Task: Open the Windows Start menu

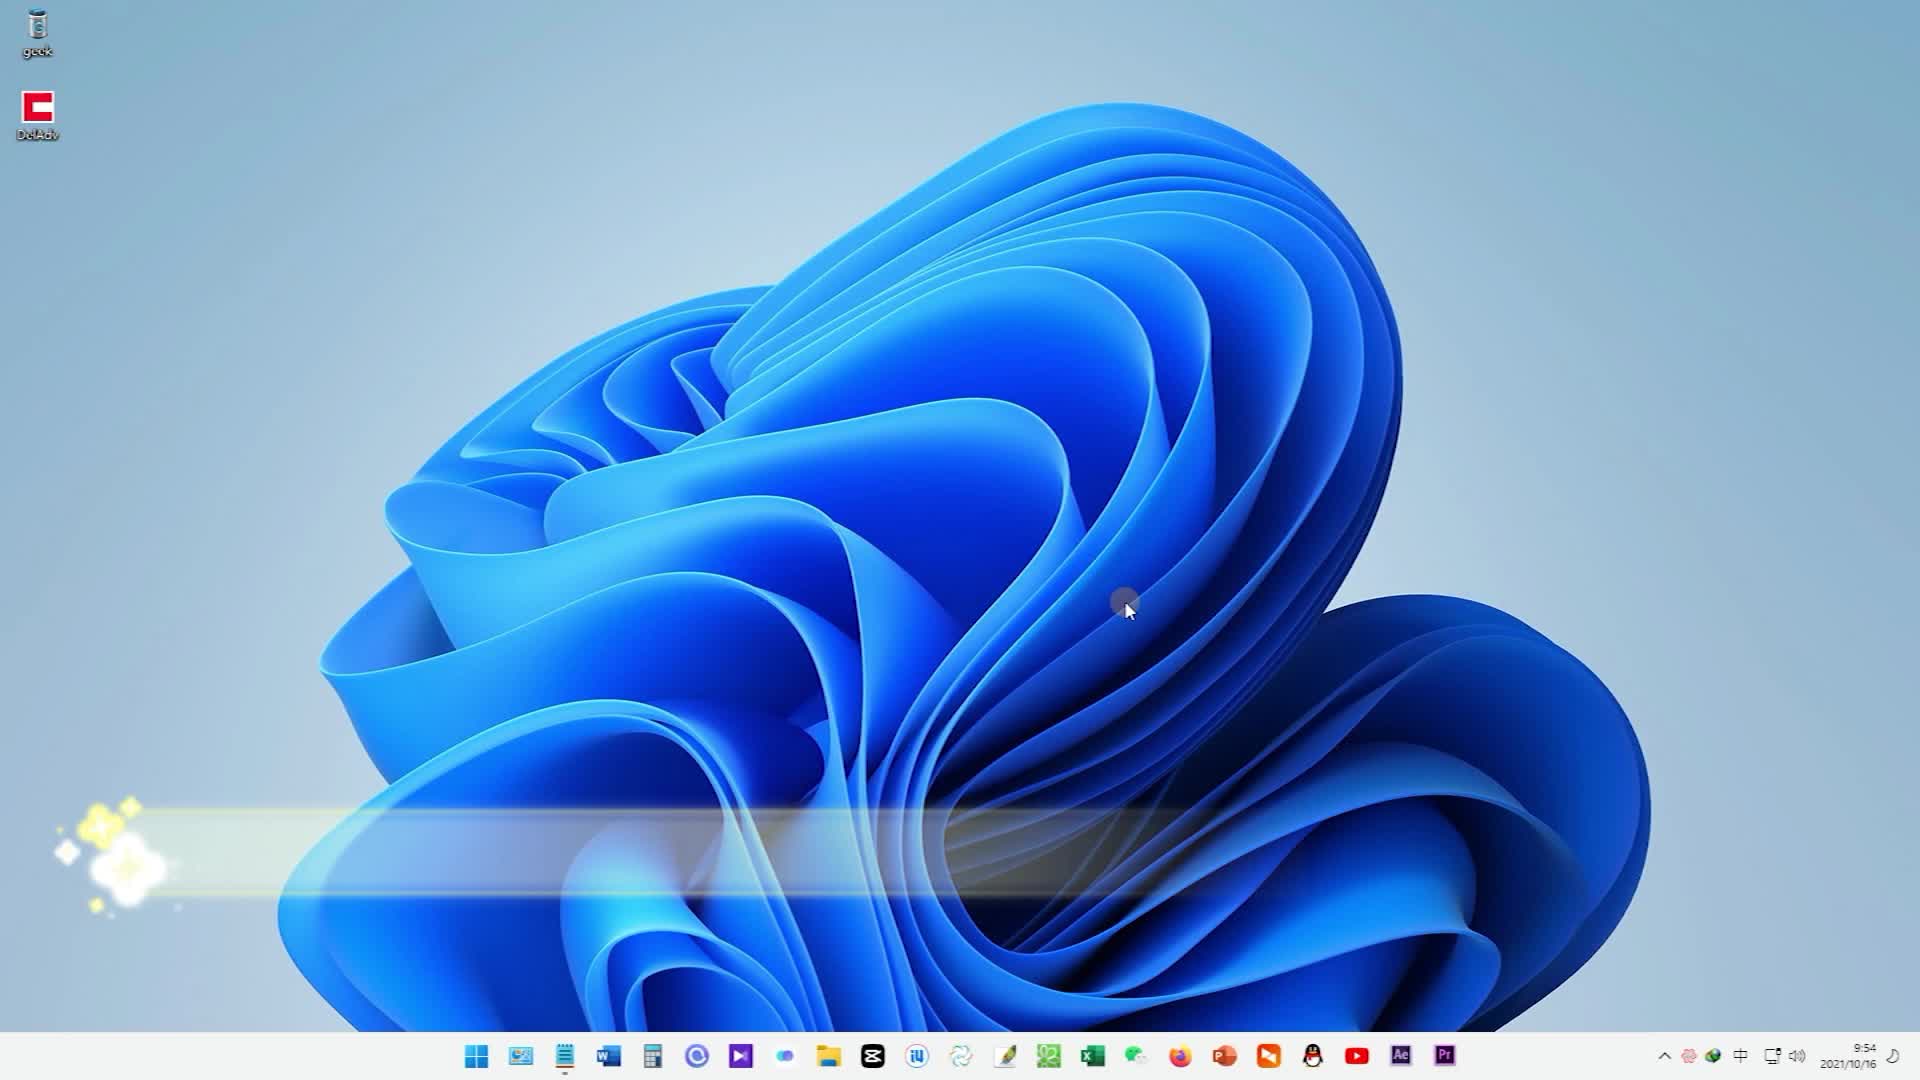Action: click(477, 1056)
